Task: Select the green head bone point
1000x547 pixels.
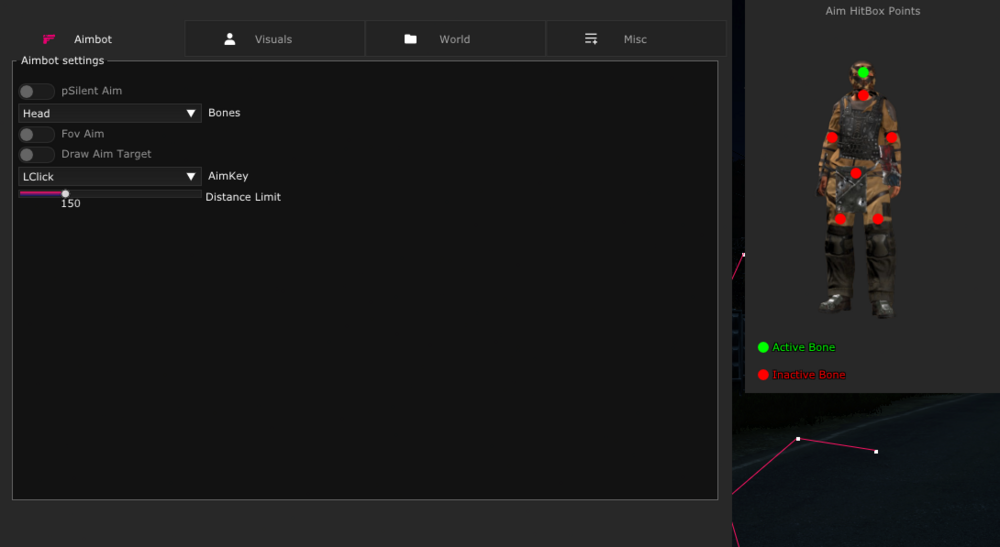Action: (x=863, y=73)
